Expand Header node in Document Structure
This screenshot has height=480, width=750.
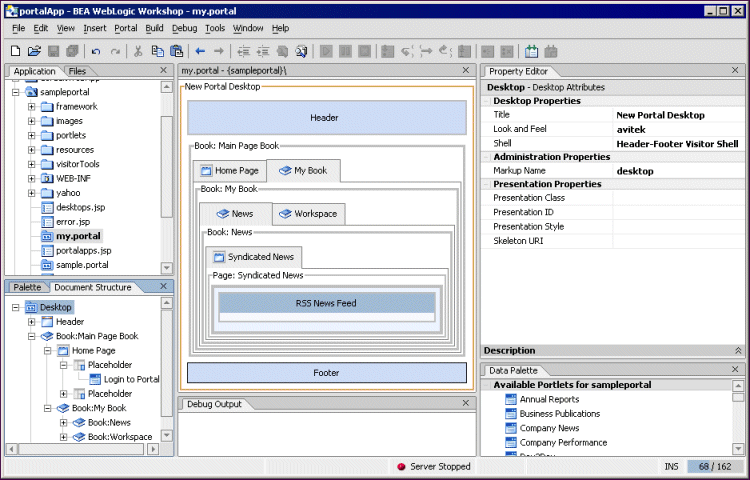[32, 322]
